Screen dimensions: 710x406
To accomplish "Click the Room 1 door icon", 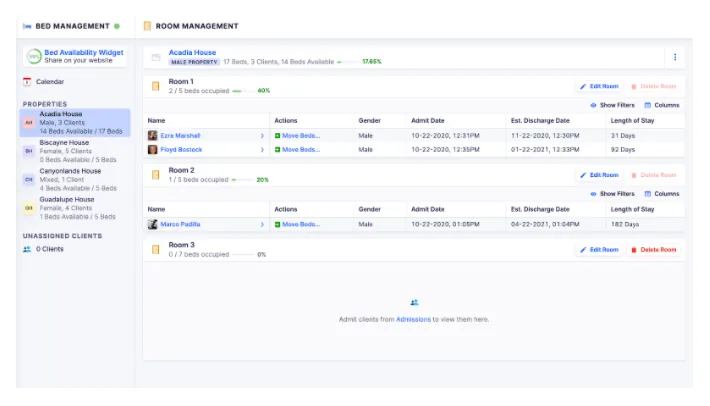I will [x=155, y=86].
